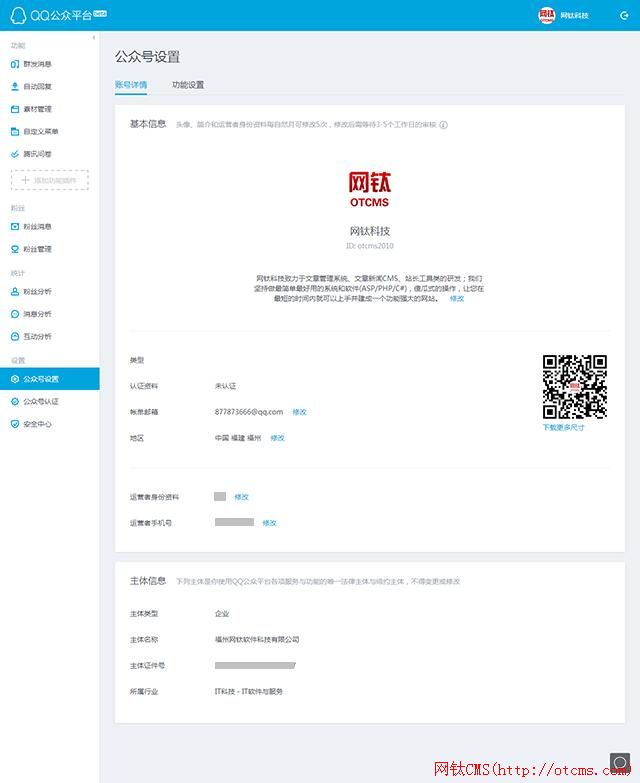Click the 福州网钛软件科技有限公司 entity name
The width and height of the screenshot is (640, 783).
257,639
